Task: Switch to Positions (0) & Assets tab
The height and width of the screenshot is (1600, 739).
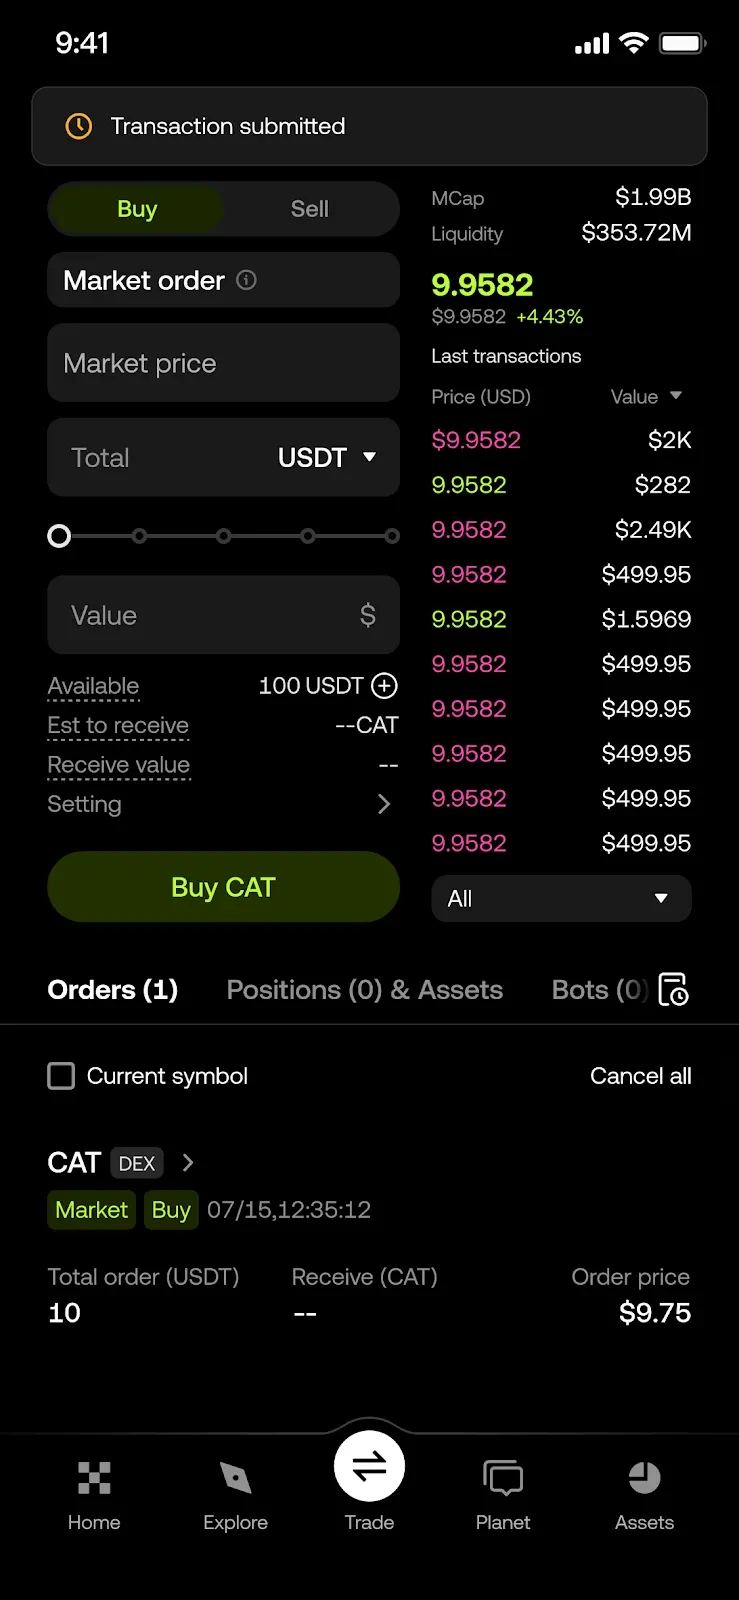Action: click(x=364, y=990)
